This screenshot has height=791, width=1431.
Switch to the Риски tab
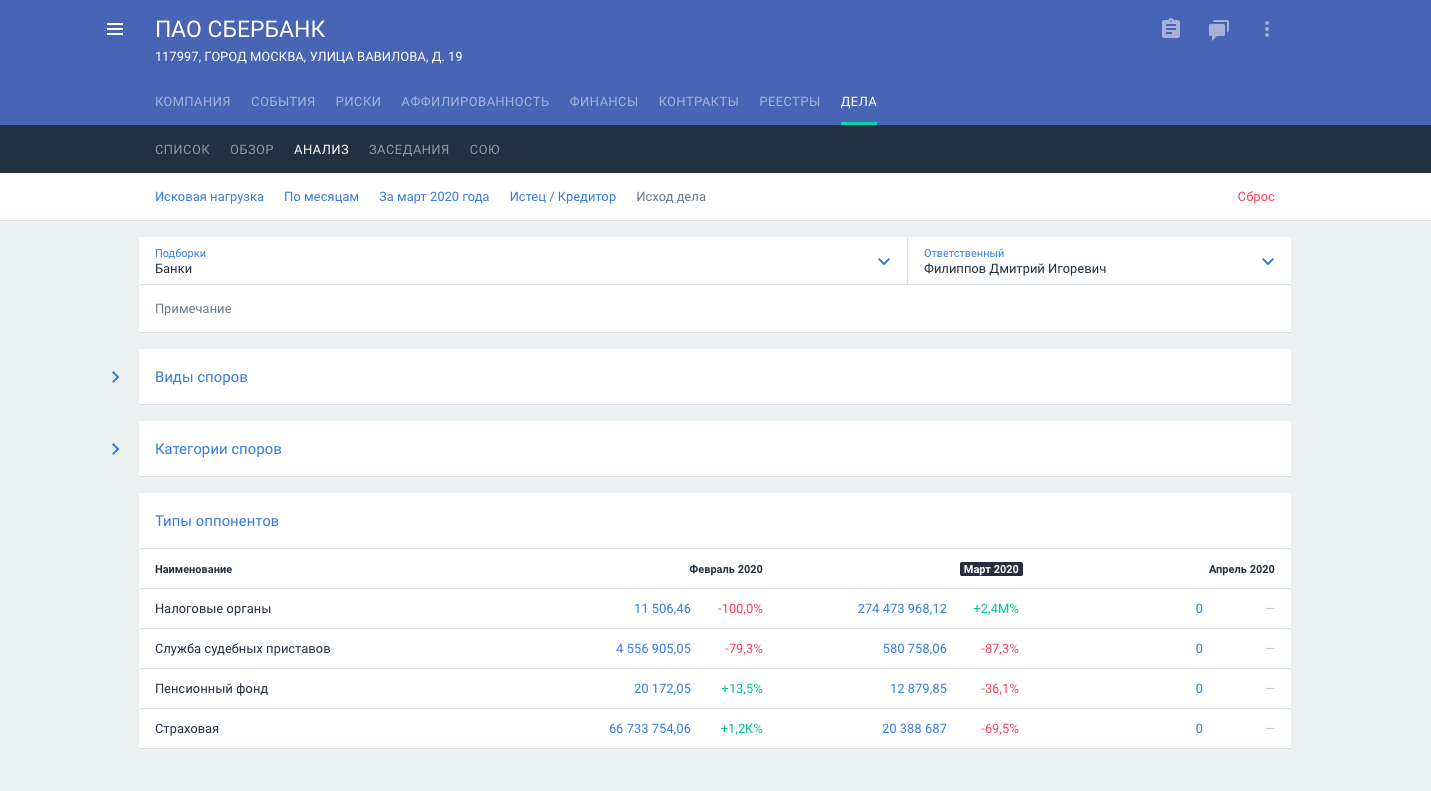point(358,101)
